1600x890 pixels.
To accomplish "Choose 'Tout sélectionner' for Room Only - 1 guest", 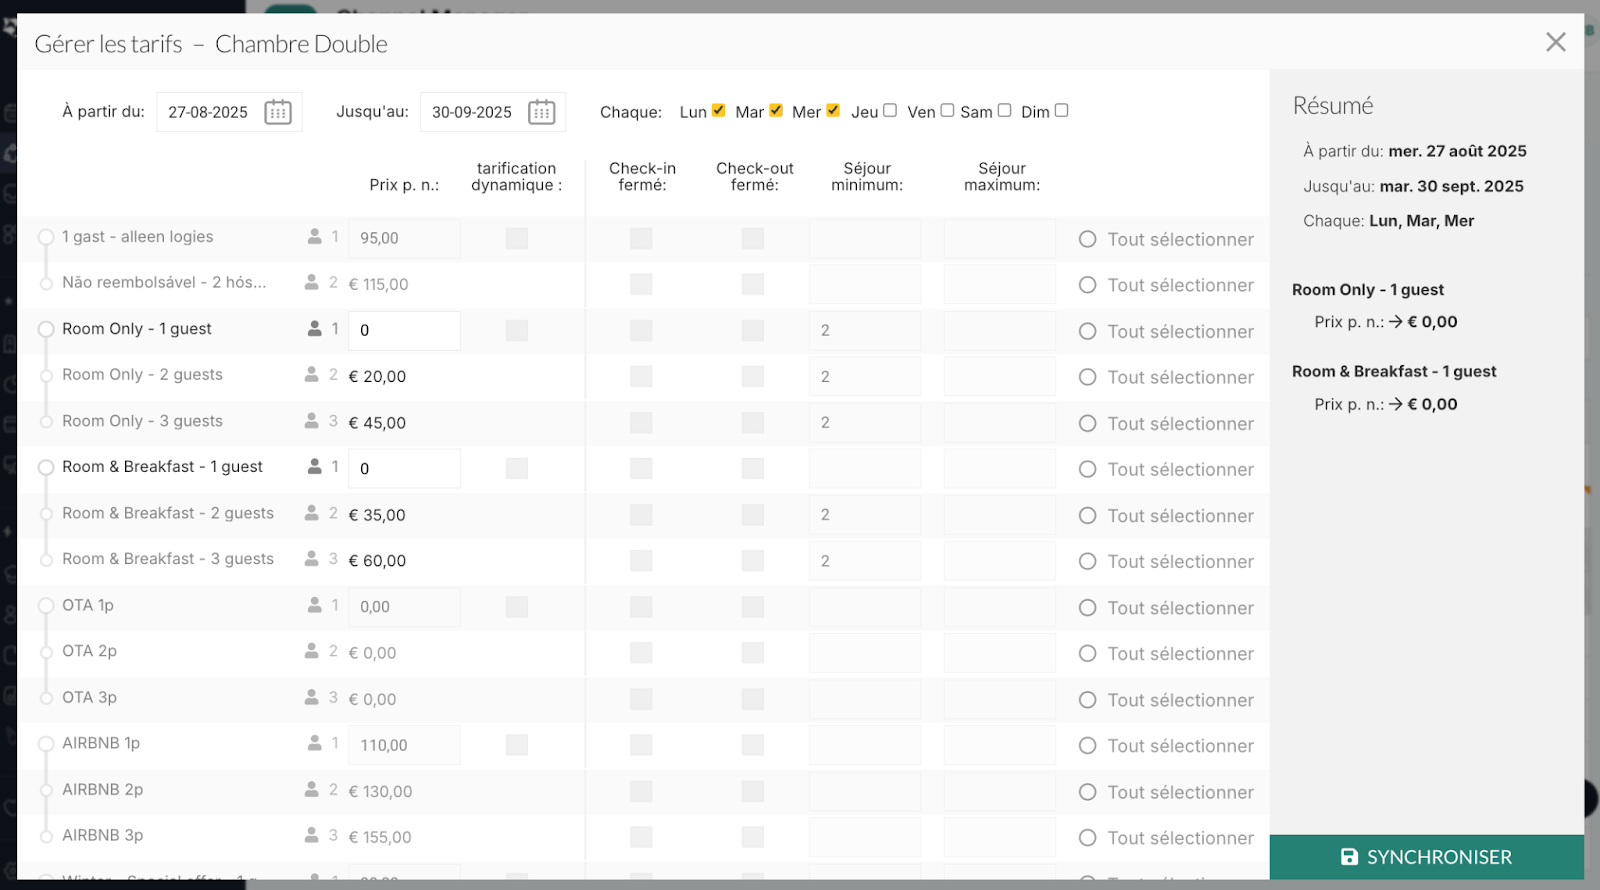I will [1166, 331].
